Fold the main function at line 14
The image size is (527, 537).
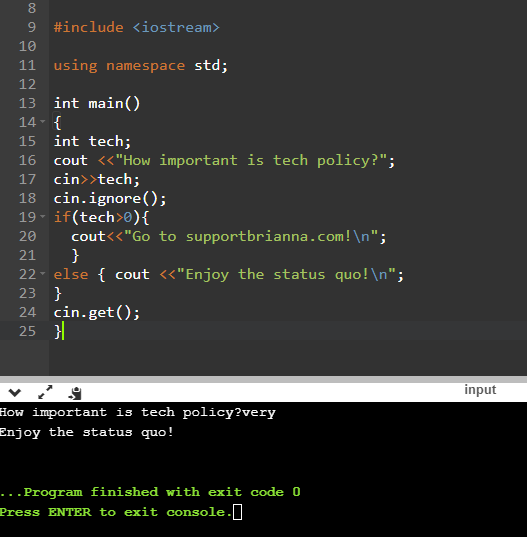[x=42, y=121]
